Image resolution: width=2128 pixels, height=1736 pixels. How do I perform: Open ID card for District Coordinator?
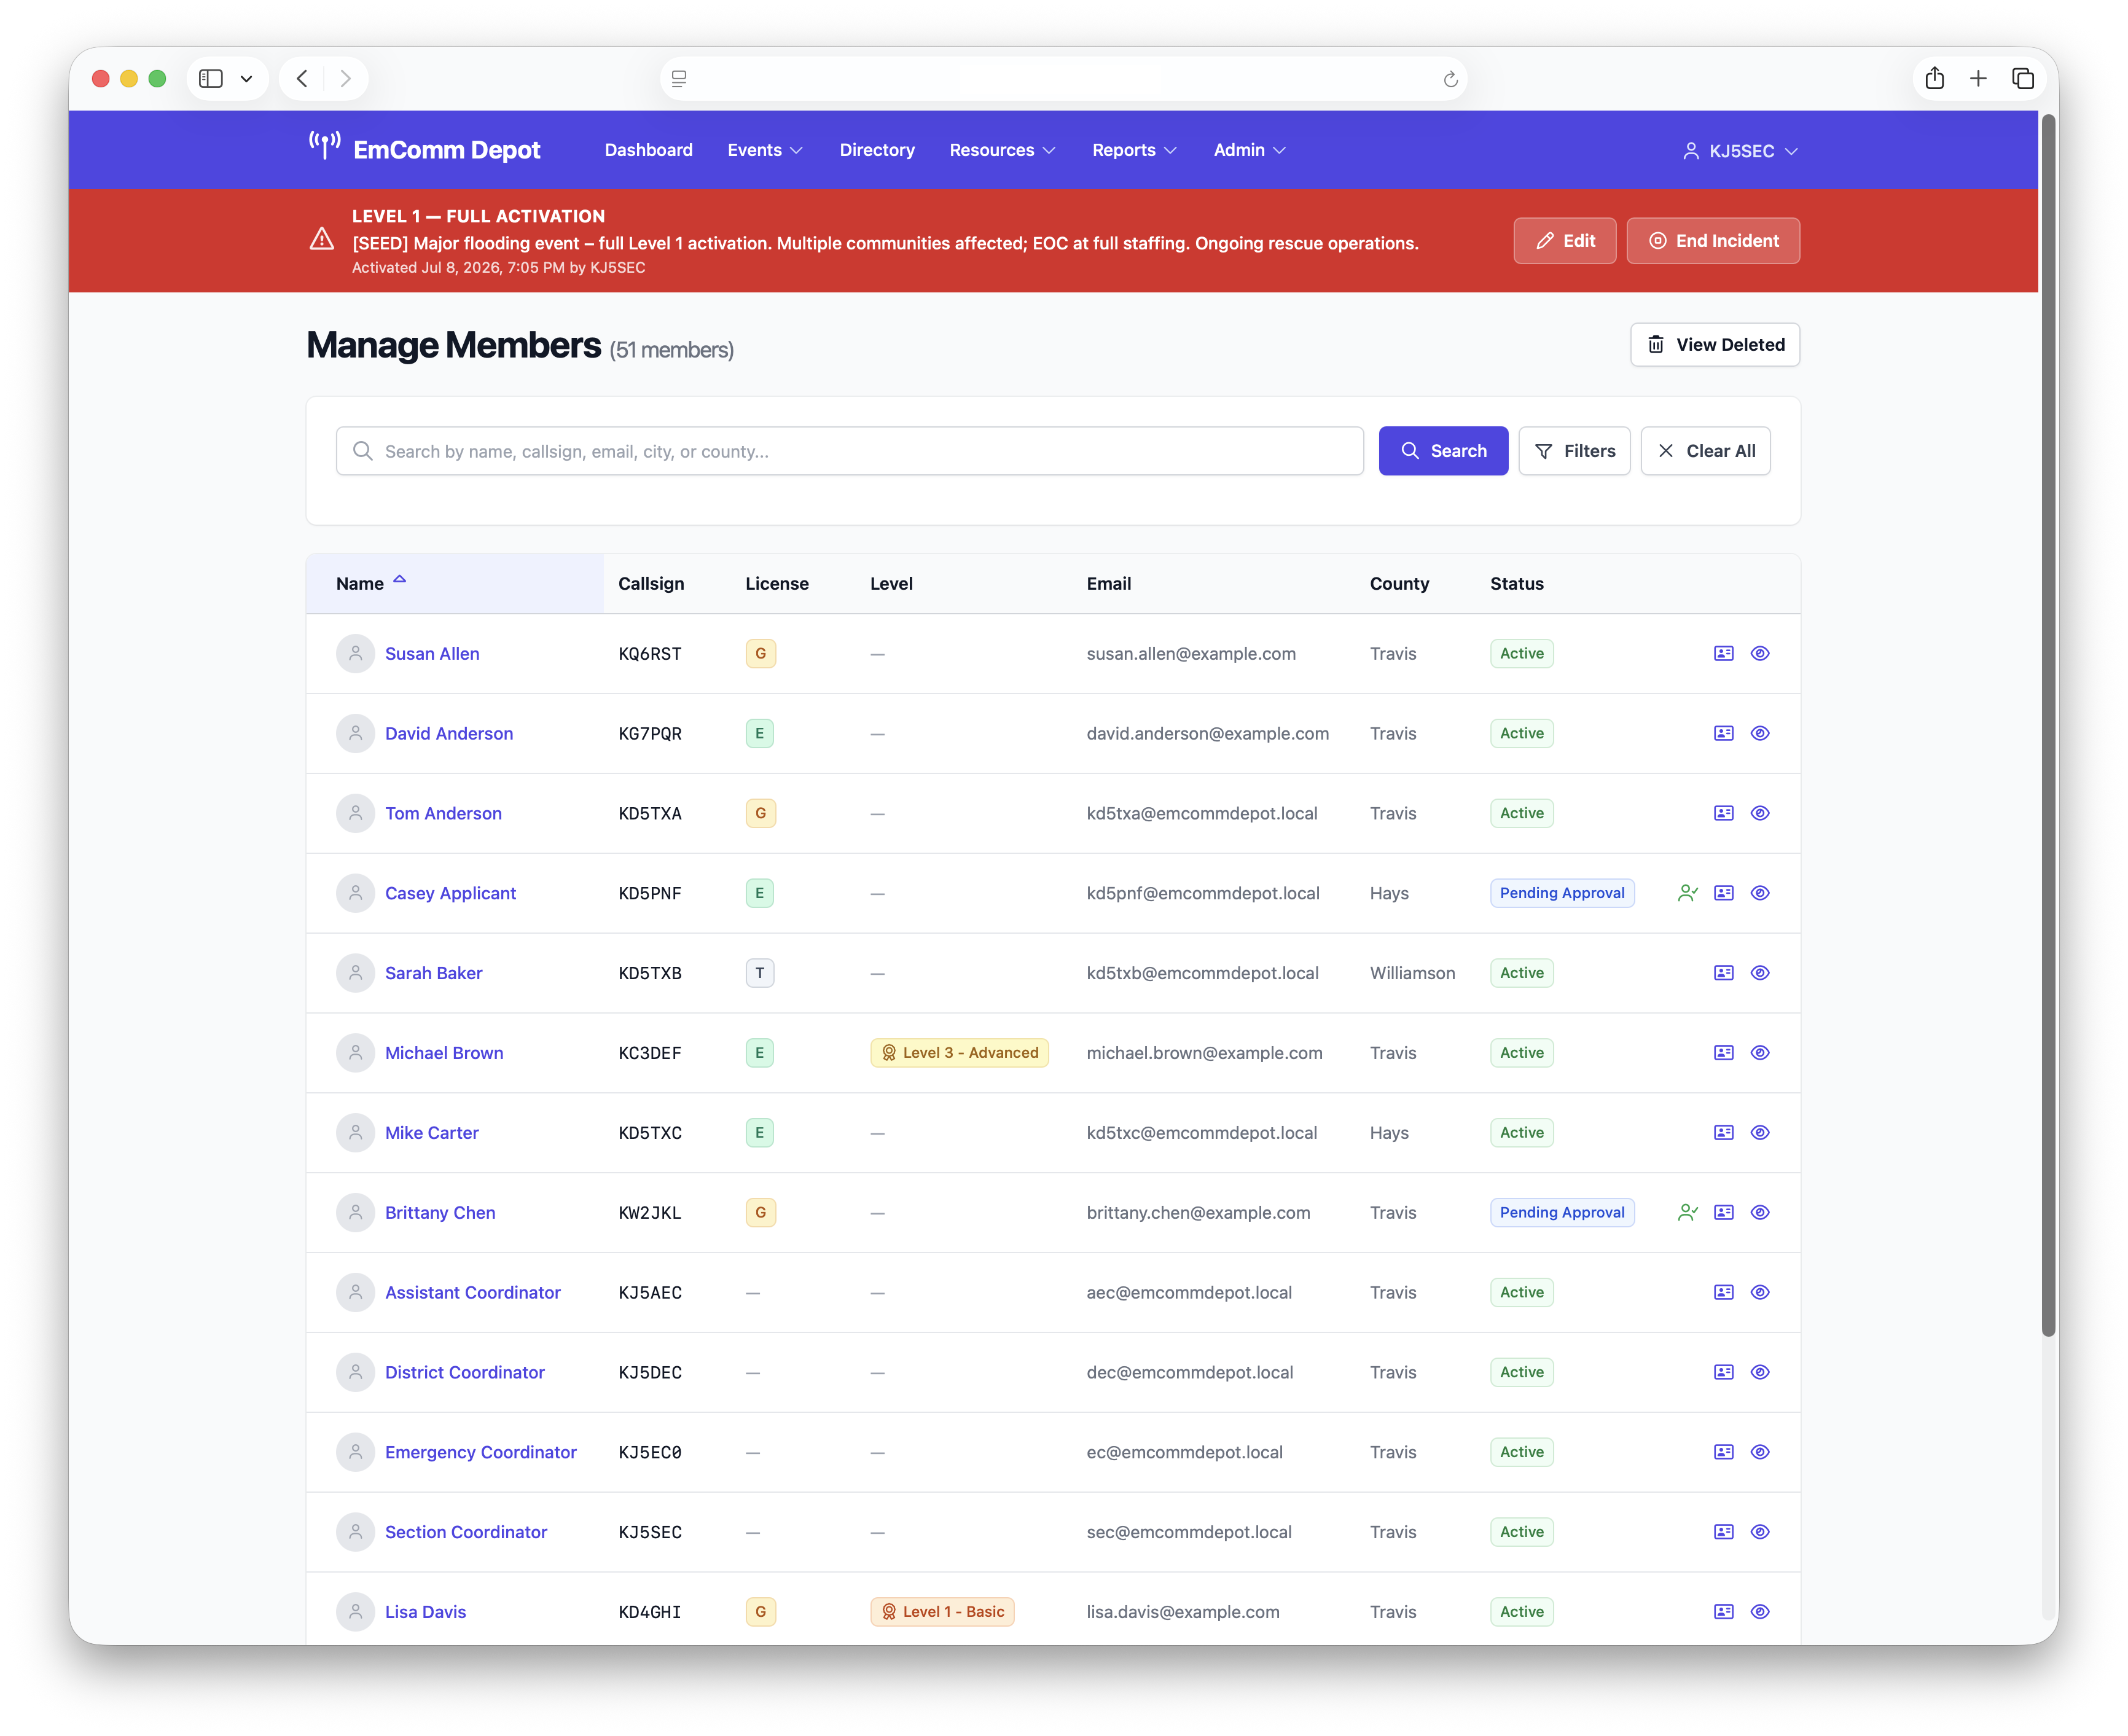tap(1723, 1373)
